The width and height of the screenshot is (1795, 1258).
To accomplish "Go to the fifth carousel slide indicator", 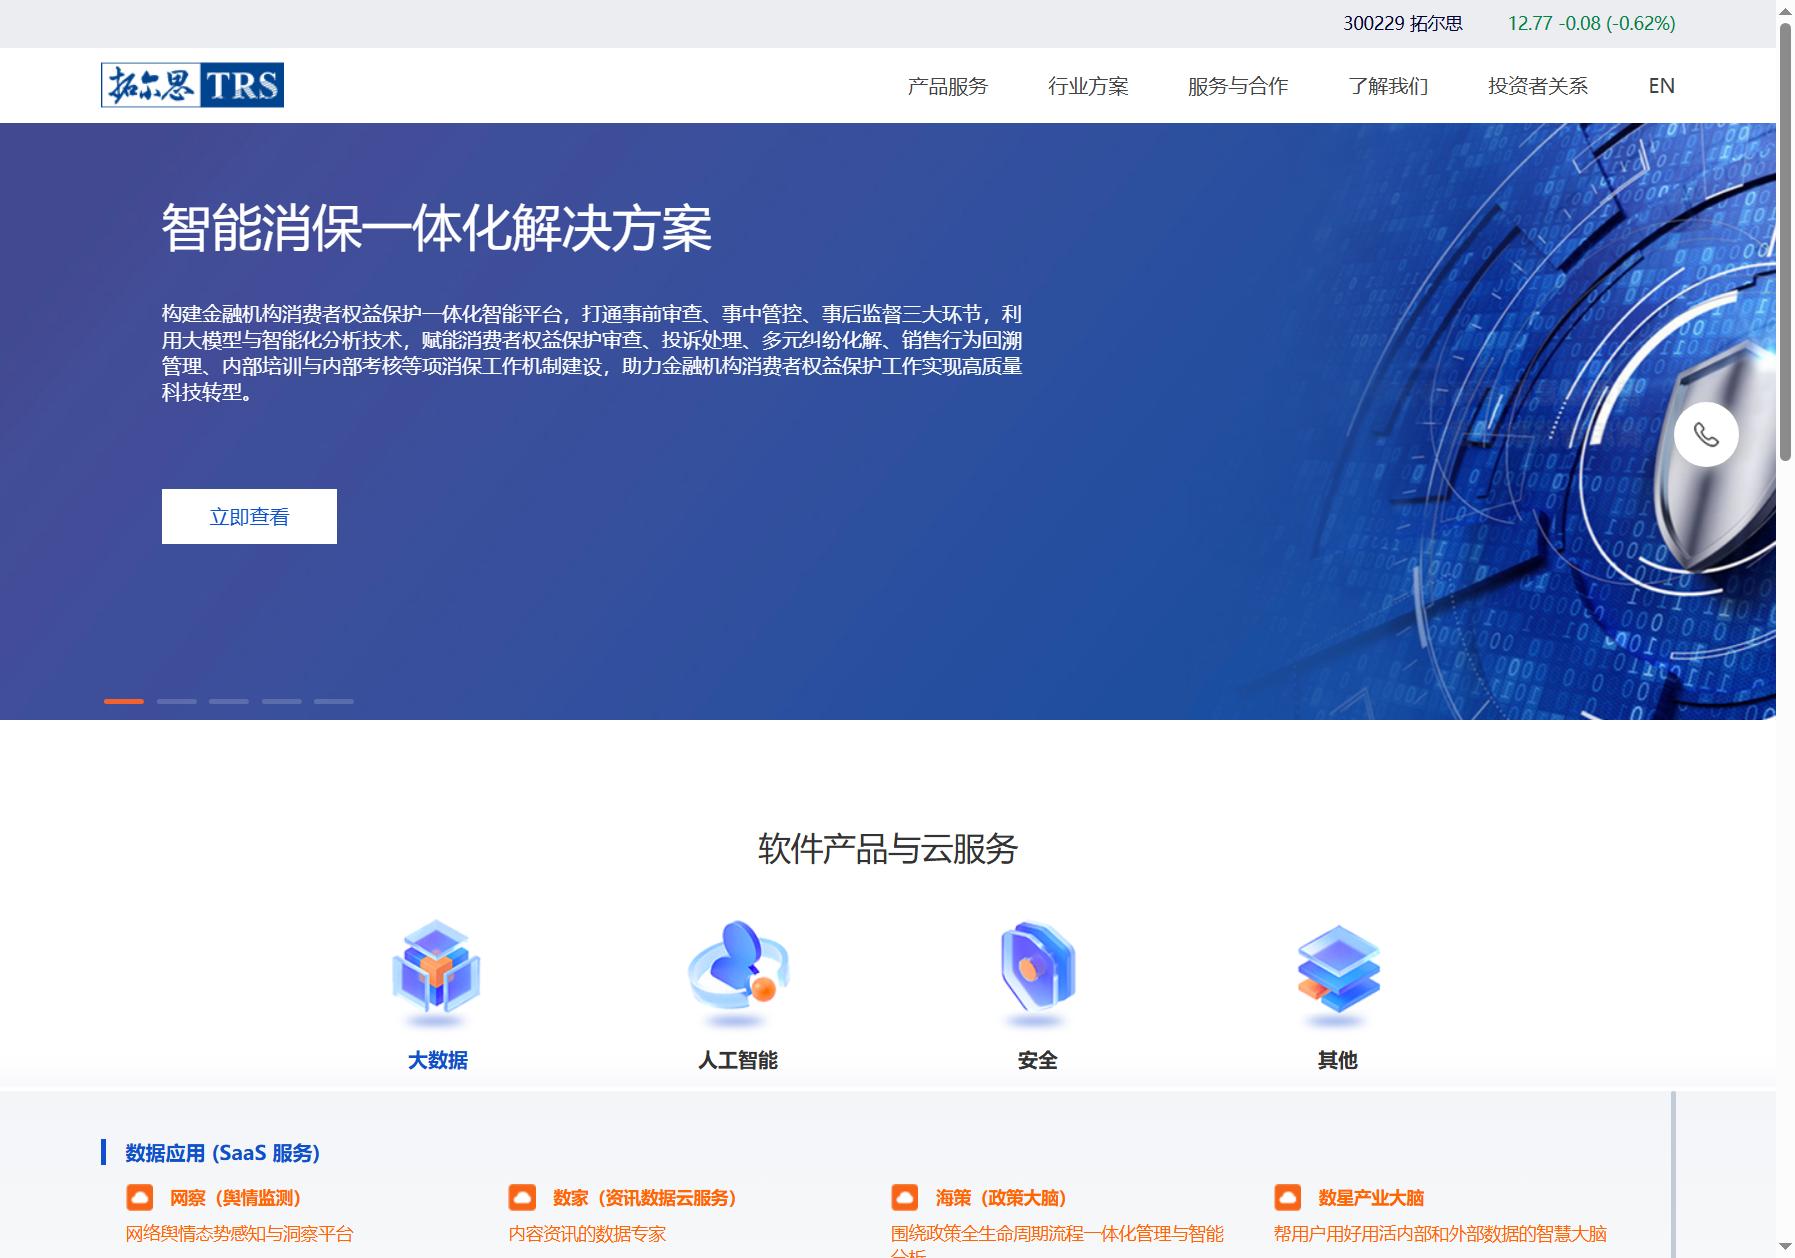I will (334, 701).
